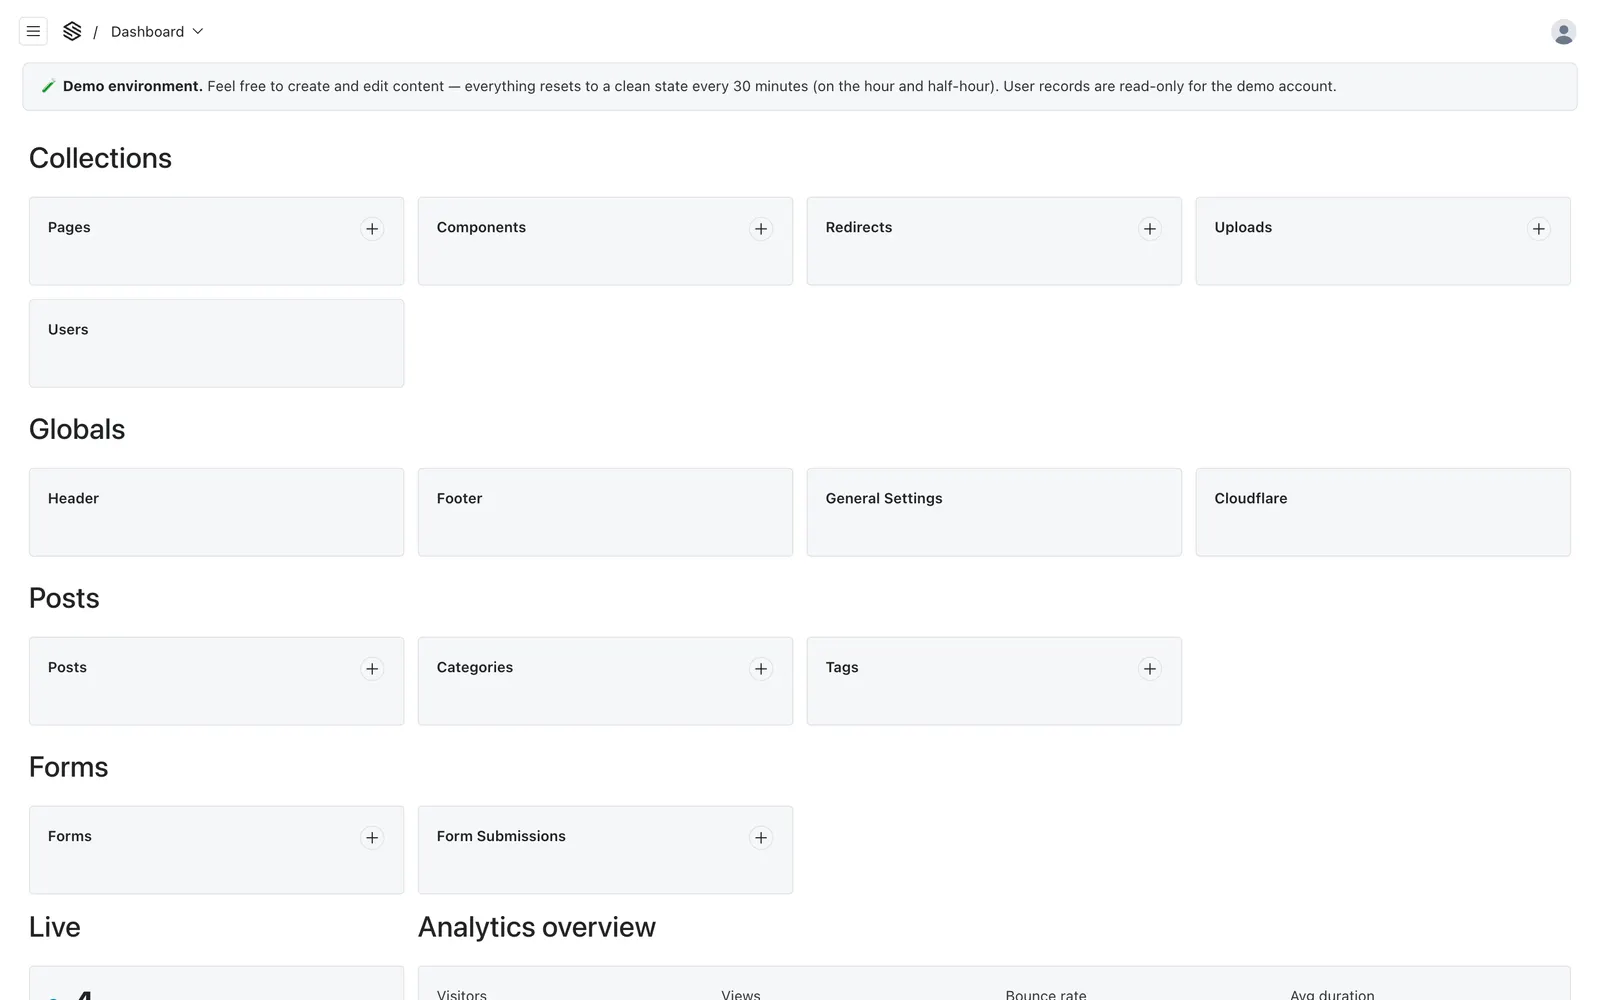Open the Components collection card
This screenshot has height=1000, width=1600.
pos(605,241)
